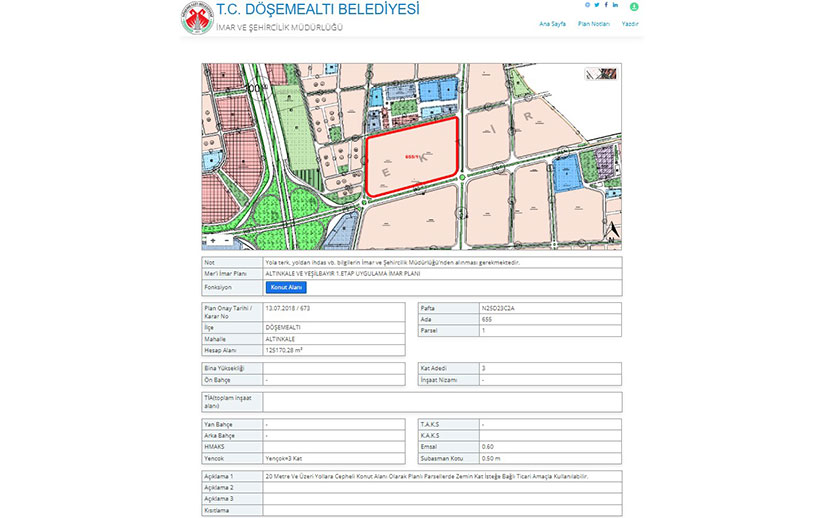
Task: Click the north arrow compass on map
Action: click(x=610, y=235)
